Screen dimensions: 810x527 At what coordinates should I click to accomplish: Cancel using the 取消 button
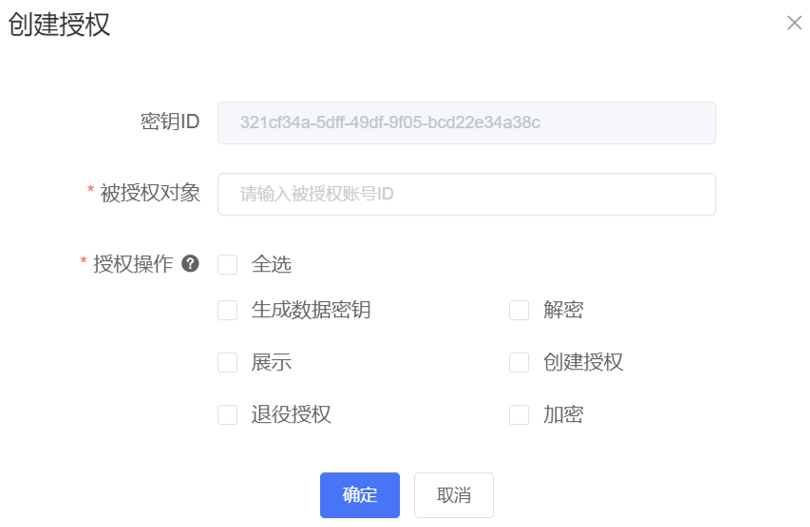coord(454,495)
